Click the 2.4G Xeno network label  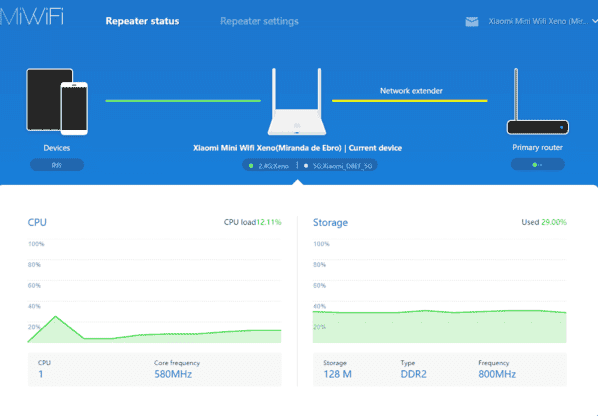pyautogui.click(x=273, y=166)
